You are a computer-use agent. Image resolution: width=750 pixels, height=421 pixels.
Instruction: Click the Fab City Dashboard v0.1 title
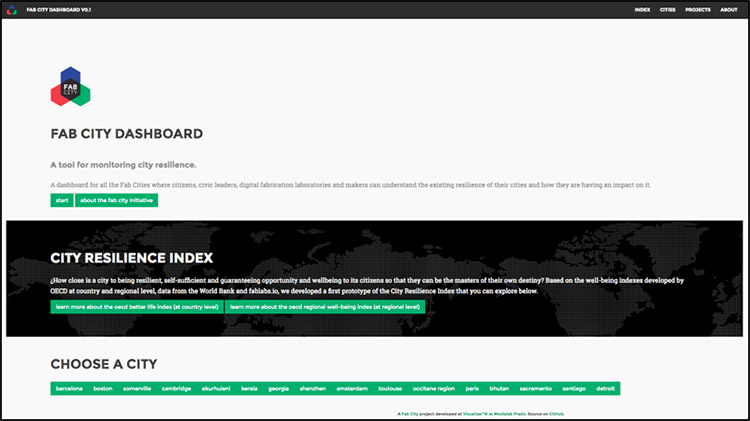pos(59,10)
